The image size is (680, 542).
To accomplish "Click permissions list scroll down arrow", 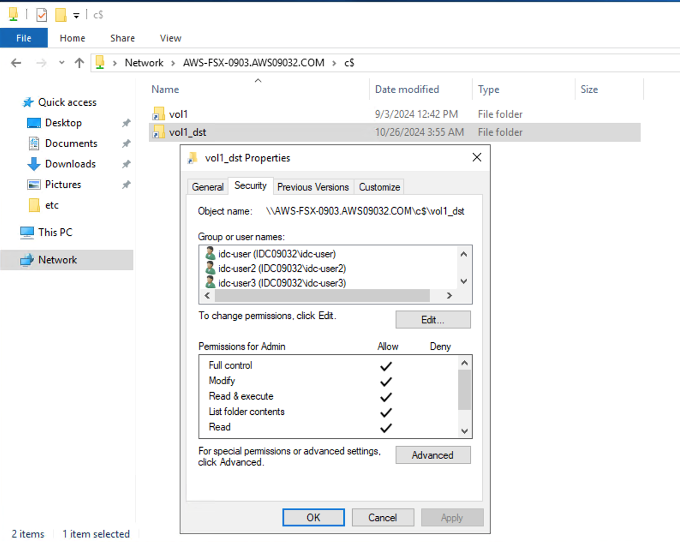I will tap(464, 431).
